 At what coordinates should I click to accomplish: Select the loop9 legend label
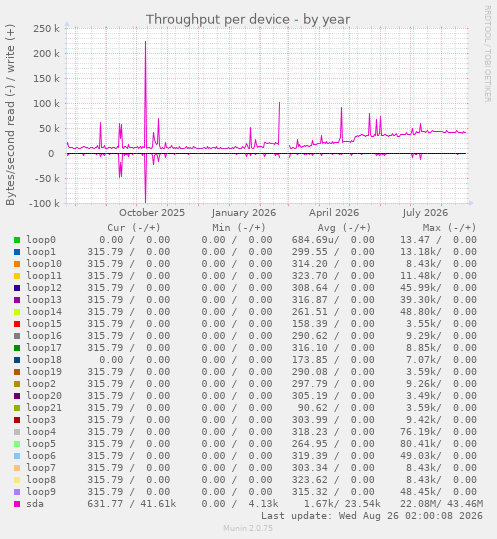pyautogui.click(x=41, y=492)
